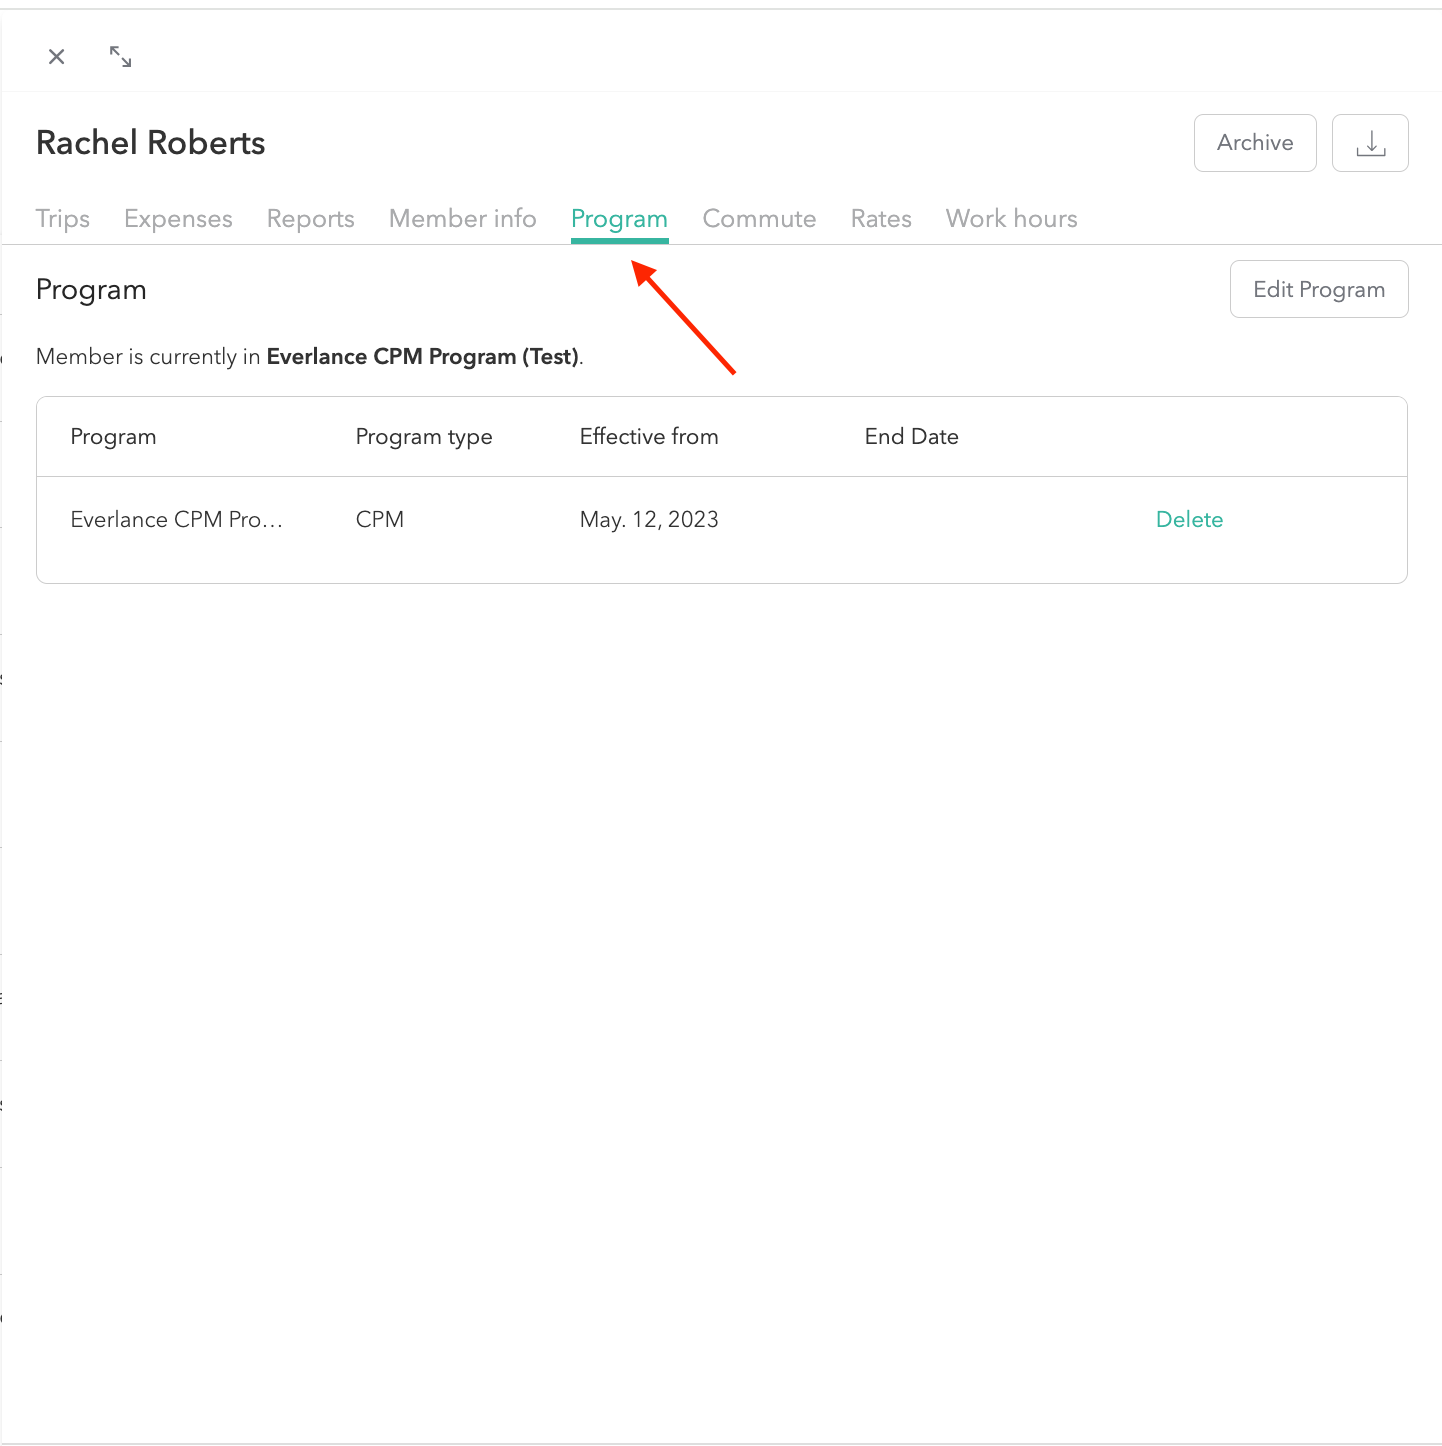Go to the Reports tab
1442x1446 pixels.
tap(310, 219)
